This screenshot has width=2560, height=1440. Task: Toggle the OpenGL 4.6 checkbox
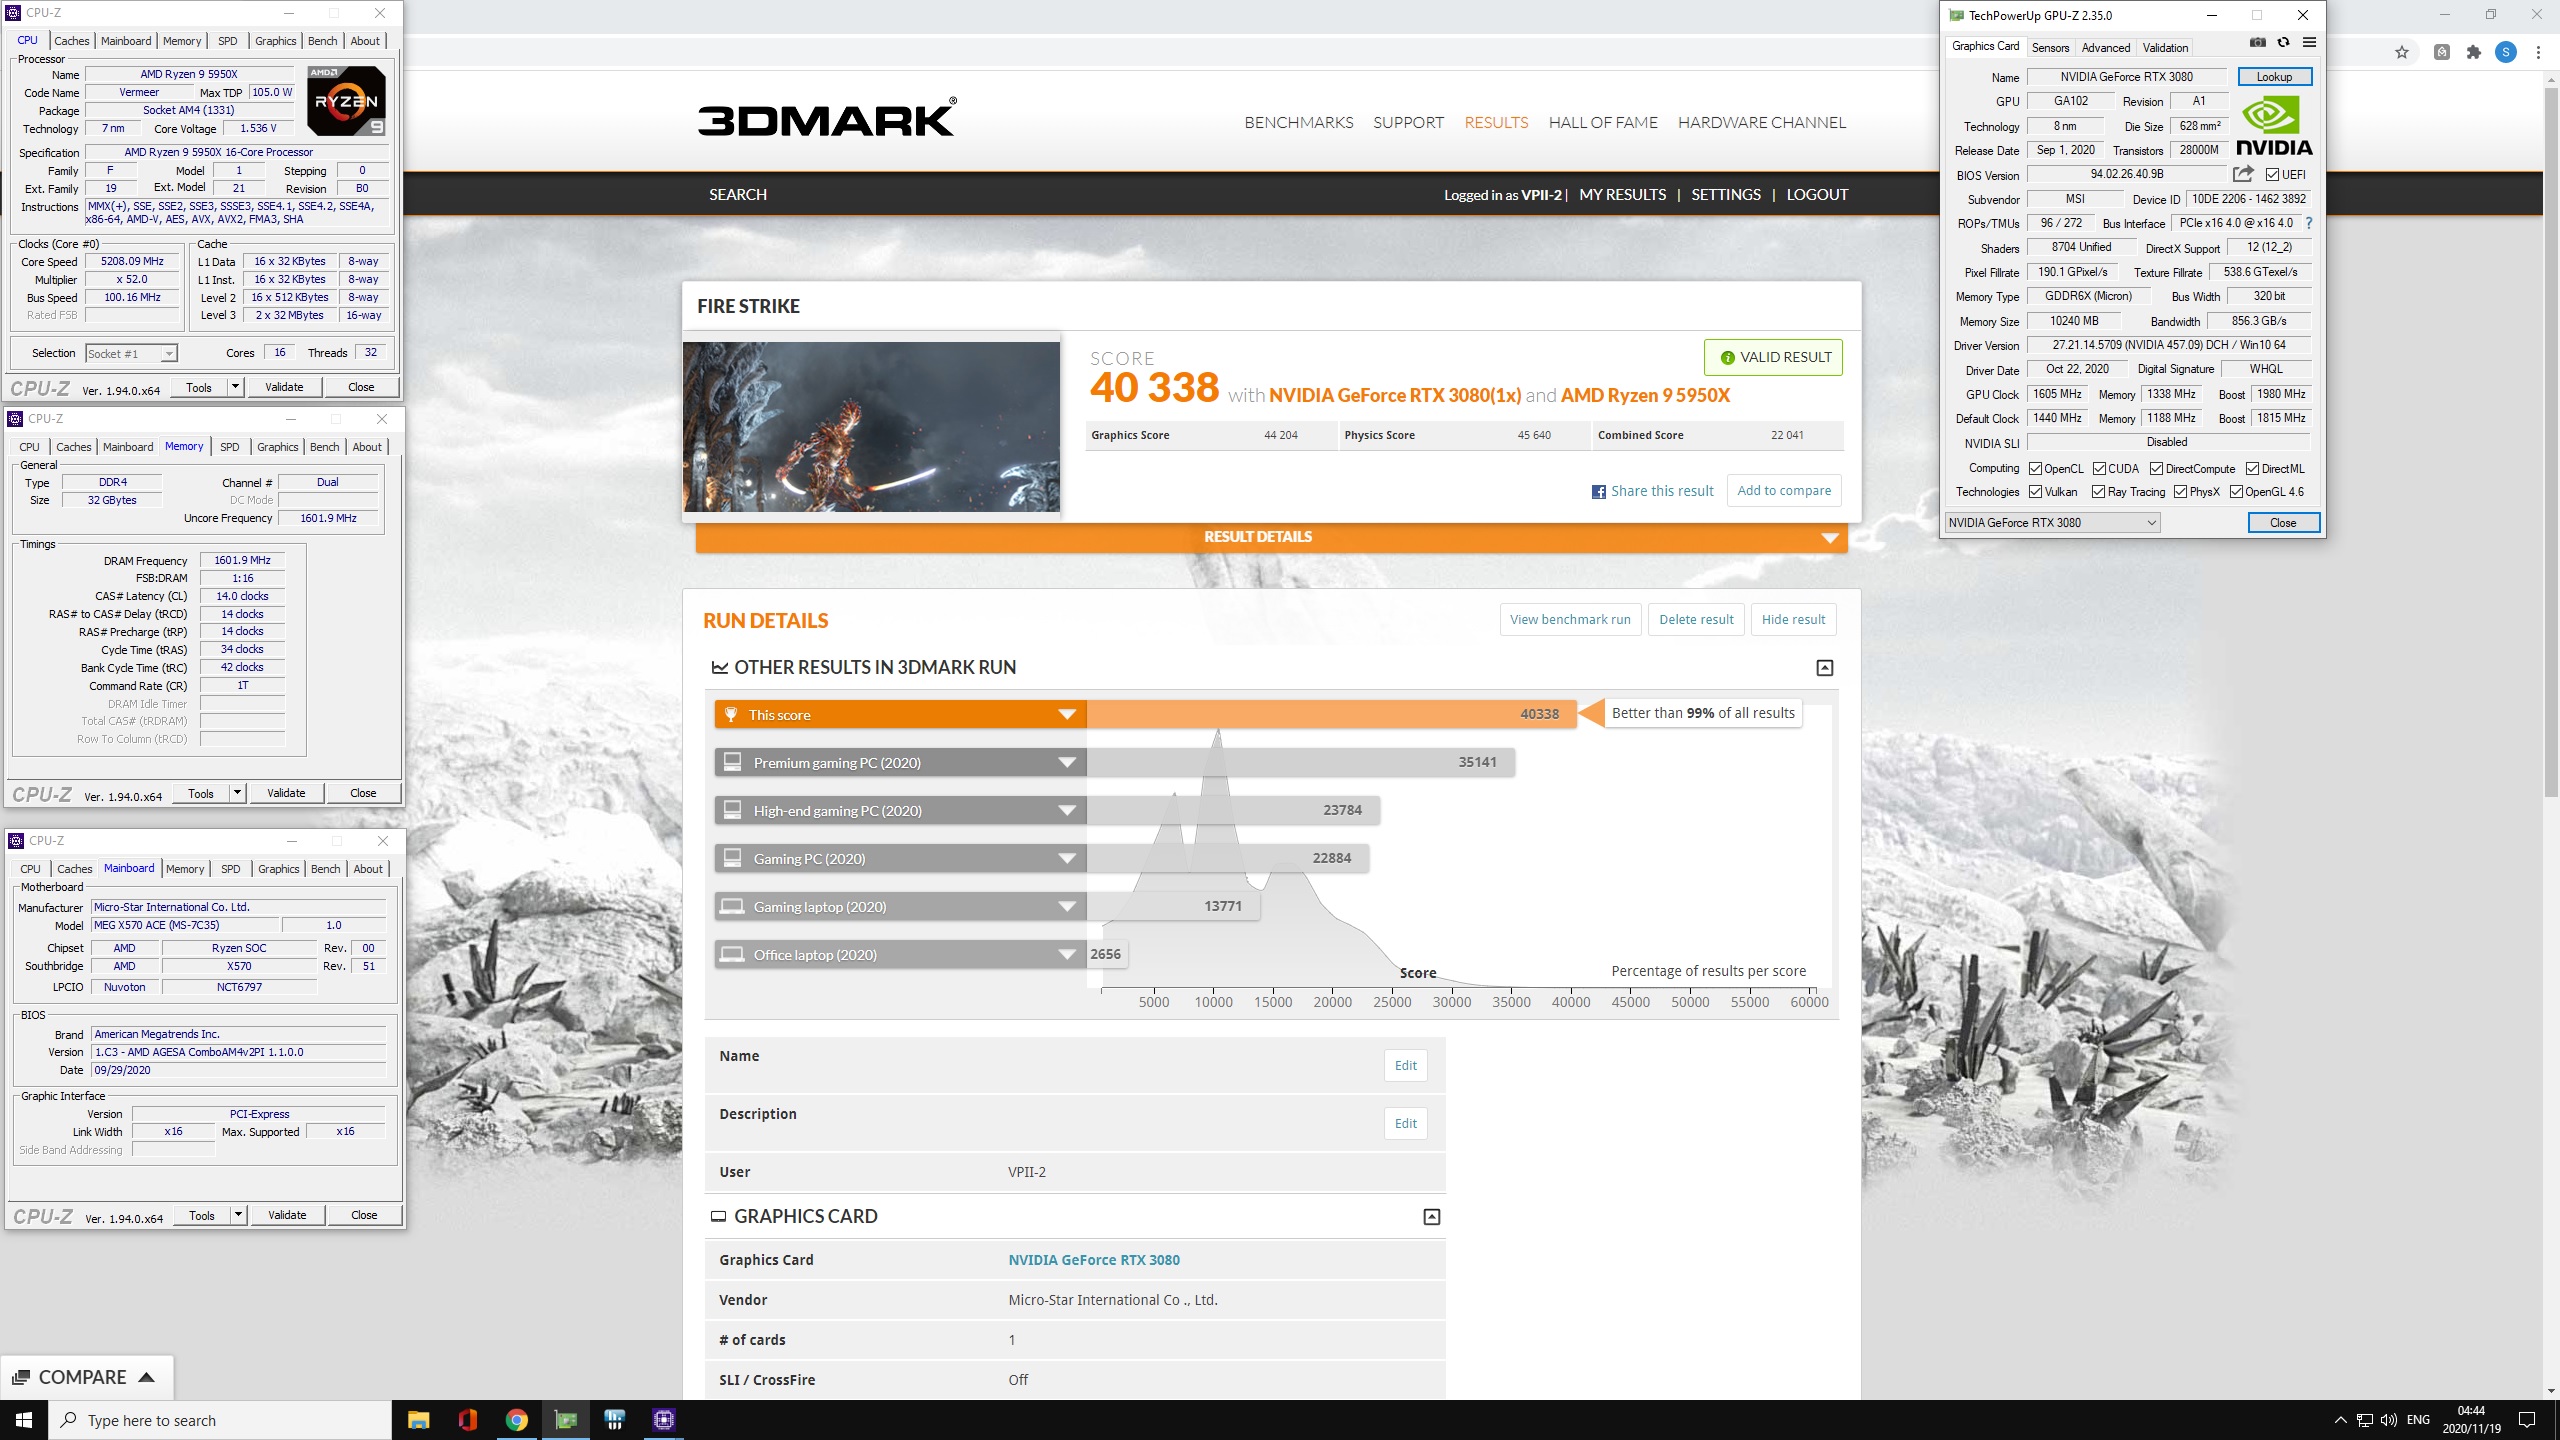pos(2236,492)
